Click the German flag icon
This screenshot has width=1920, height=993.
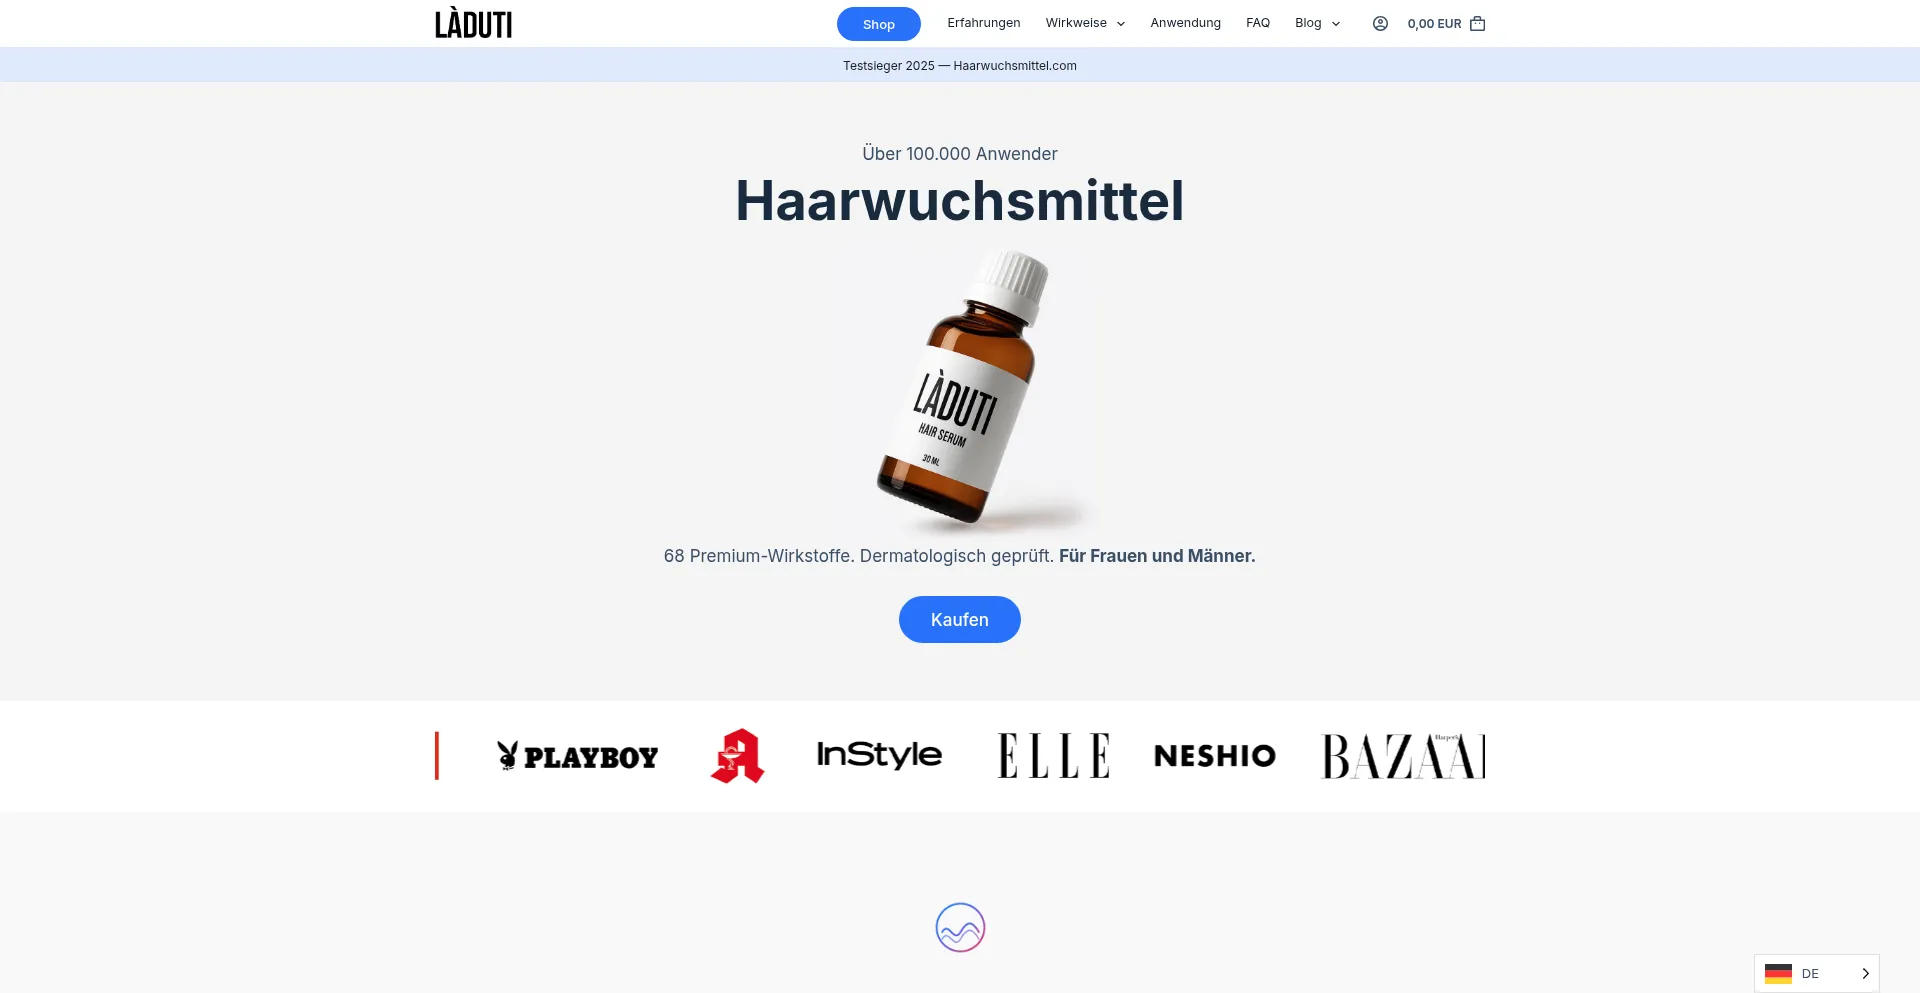1778,974
